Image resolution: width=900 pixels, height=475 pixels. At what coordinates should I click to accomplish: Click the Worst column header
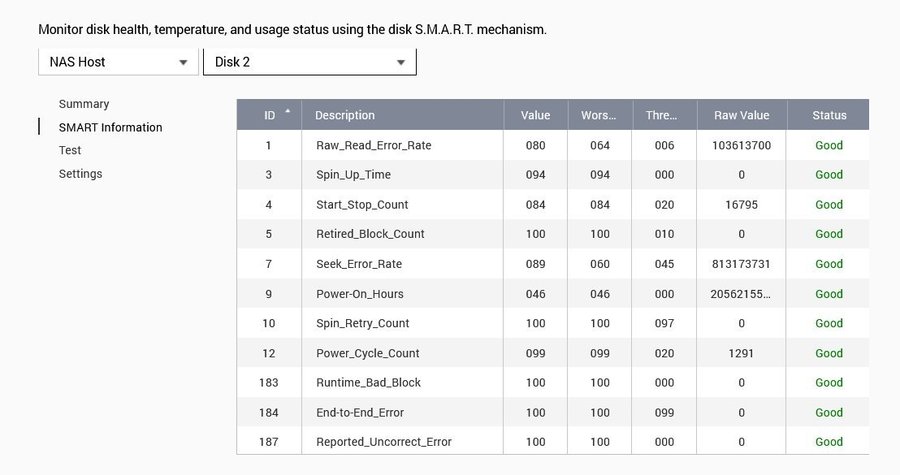pos(599,115)
